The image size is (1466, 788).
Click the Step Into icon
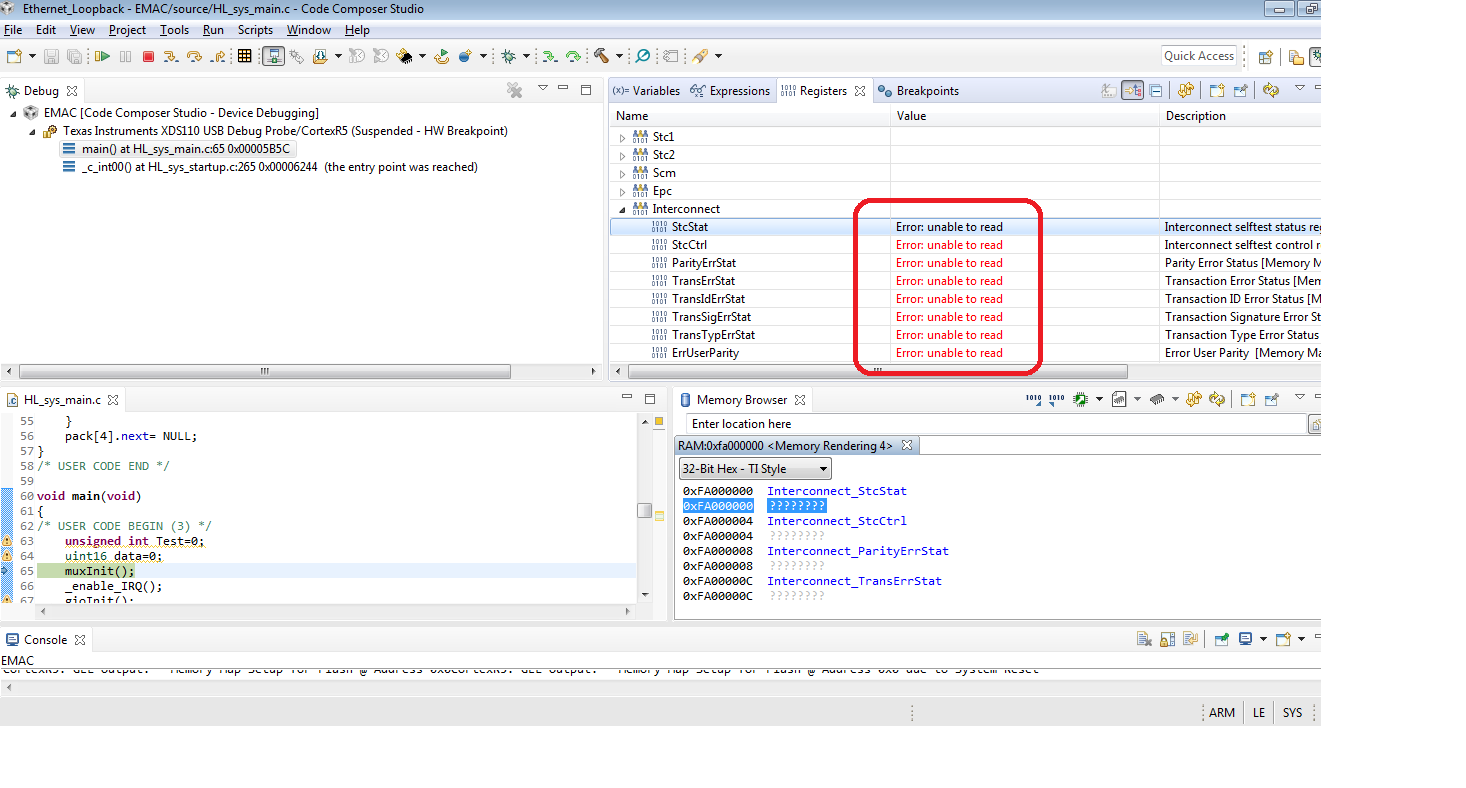pos(171,56)
